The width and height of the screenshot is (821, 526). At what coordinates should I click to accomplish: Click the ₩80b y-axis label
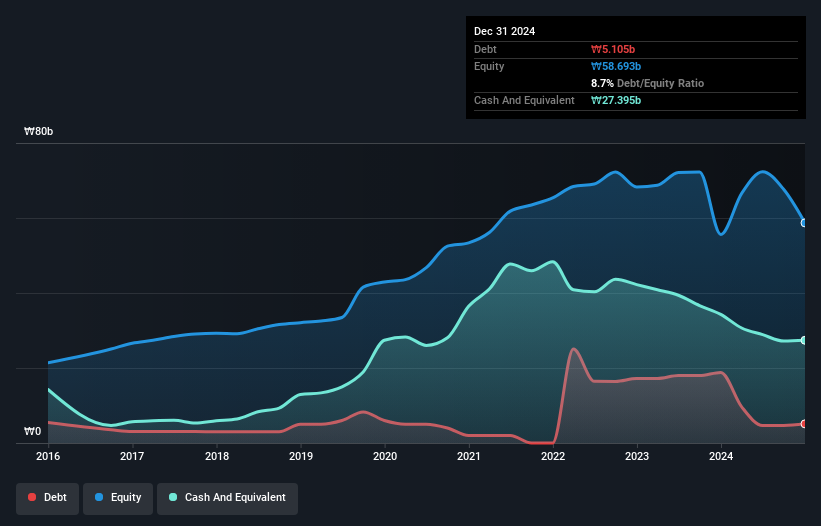[x=38, y=131]
